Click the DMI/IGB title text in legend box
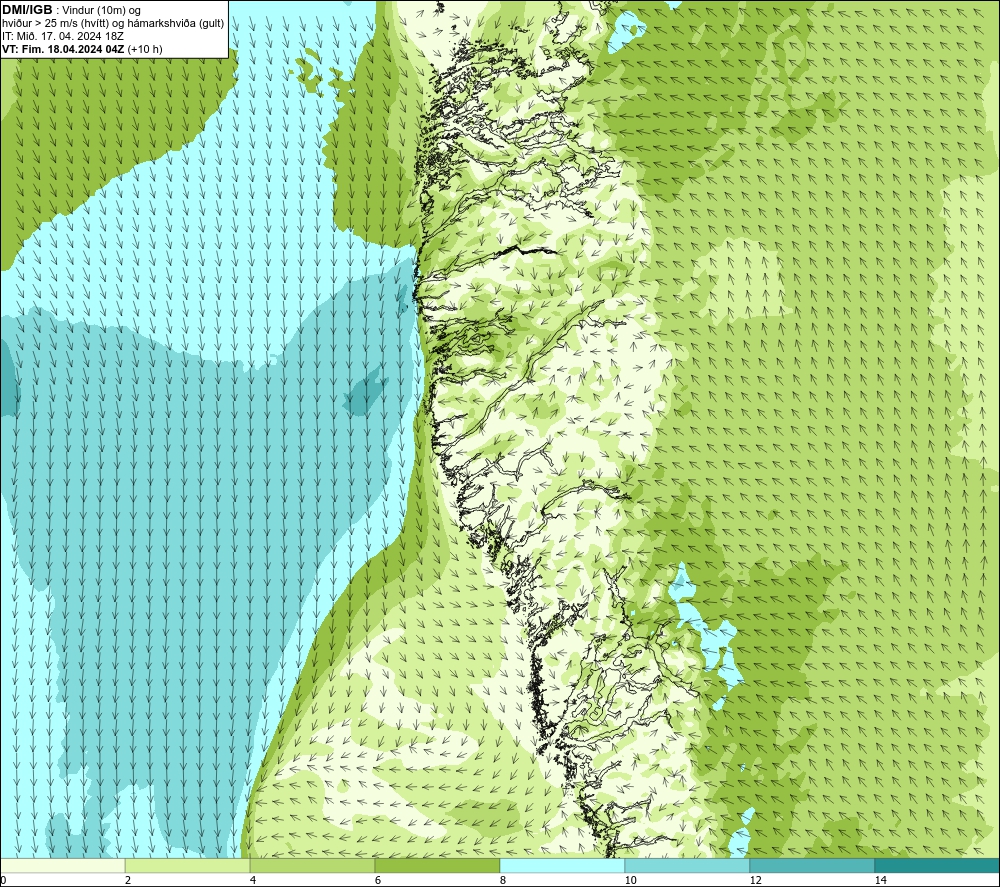 pos(27,10)
